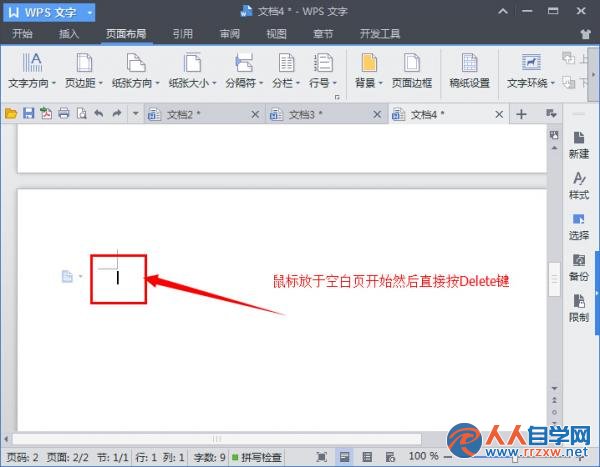Click the 字数: 9 word count status
600x467 pixels.
pyautogui.click(x=209, y=457)
